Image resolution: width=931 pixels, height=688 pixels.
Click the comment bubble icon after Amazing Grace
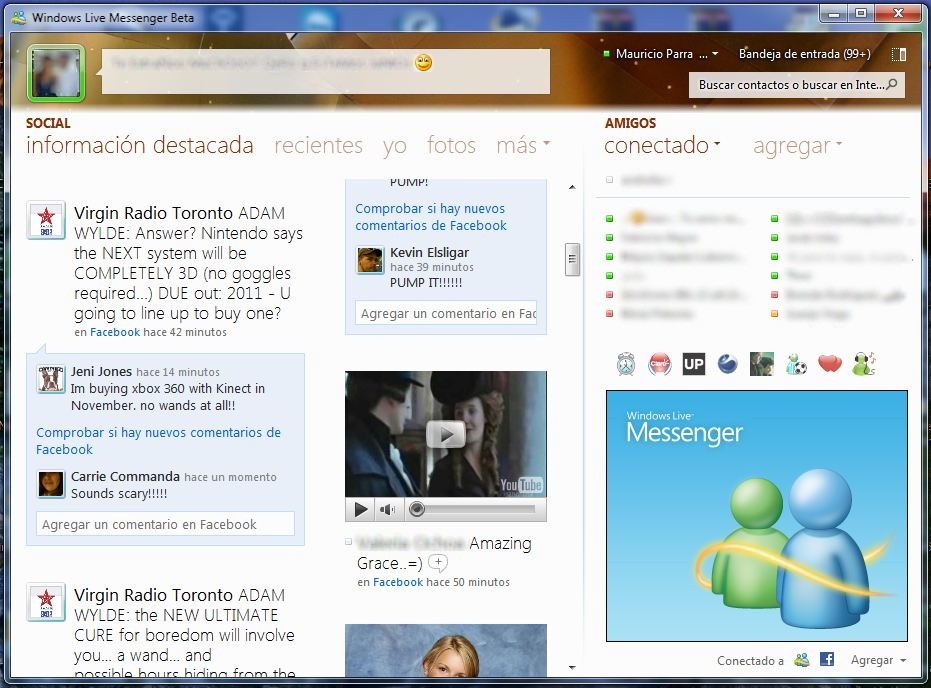coord(437,563)
